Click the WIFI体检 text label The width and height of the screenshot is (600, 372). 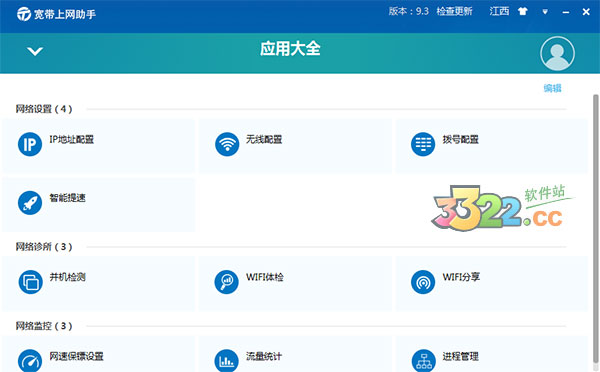coord(265,277)
